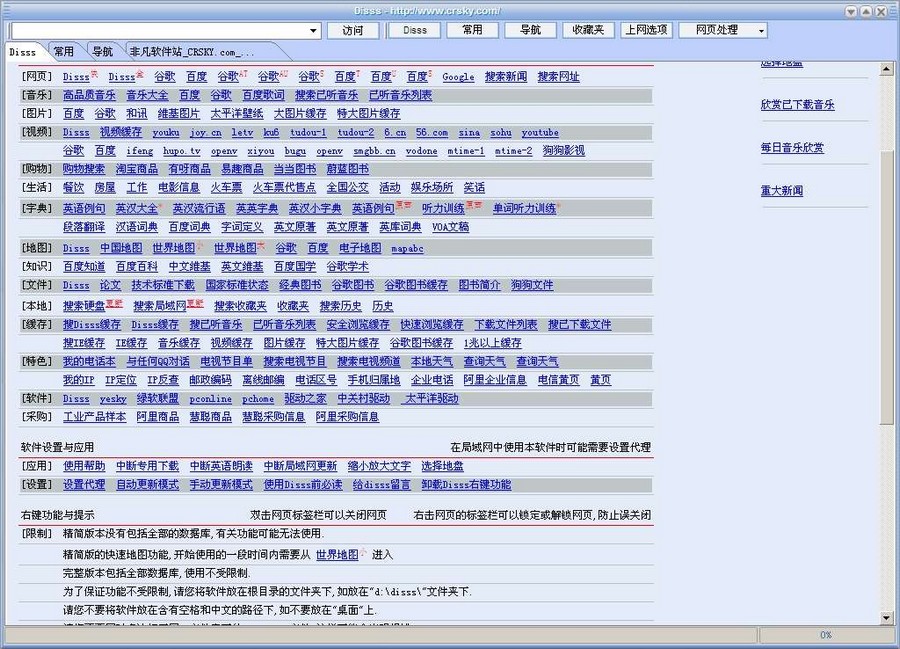The image size is (900, 649).
Task: Open the 驱动之家 link
Action: 305,399
